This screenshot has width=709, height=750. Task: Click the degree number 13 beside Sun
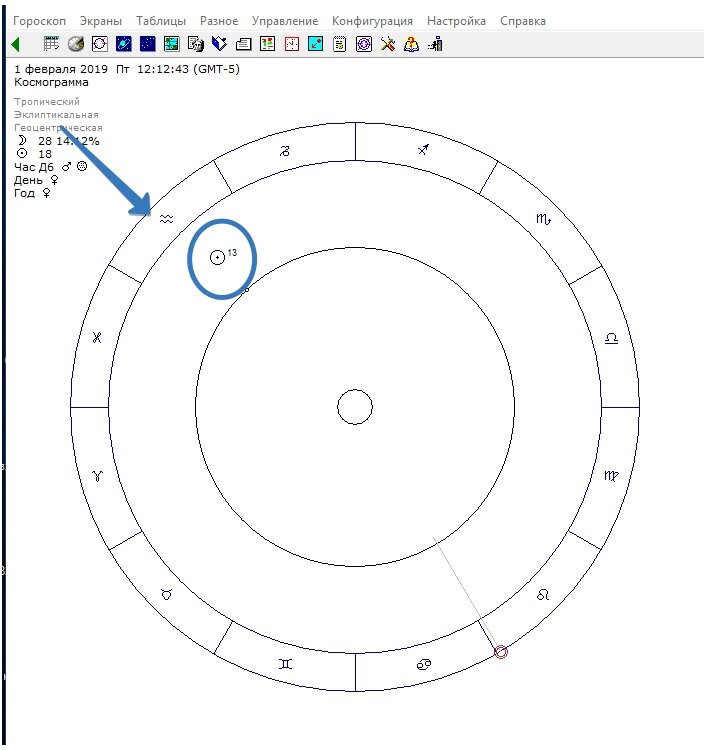click(x=232, y=253)
